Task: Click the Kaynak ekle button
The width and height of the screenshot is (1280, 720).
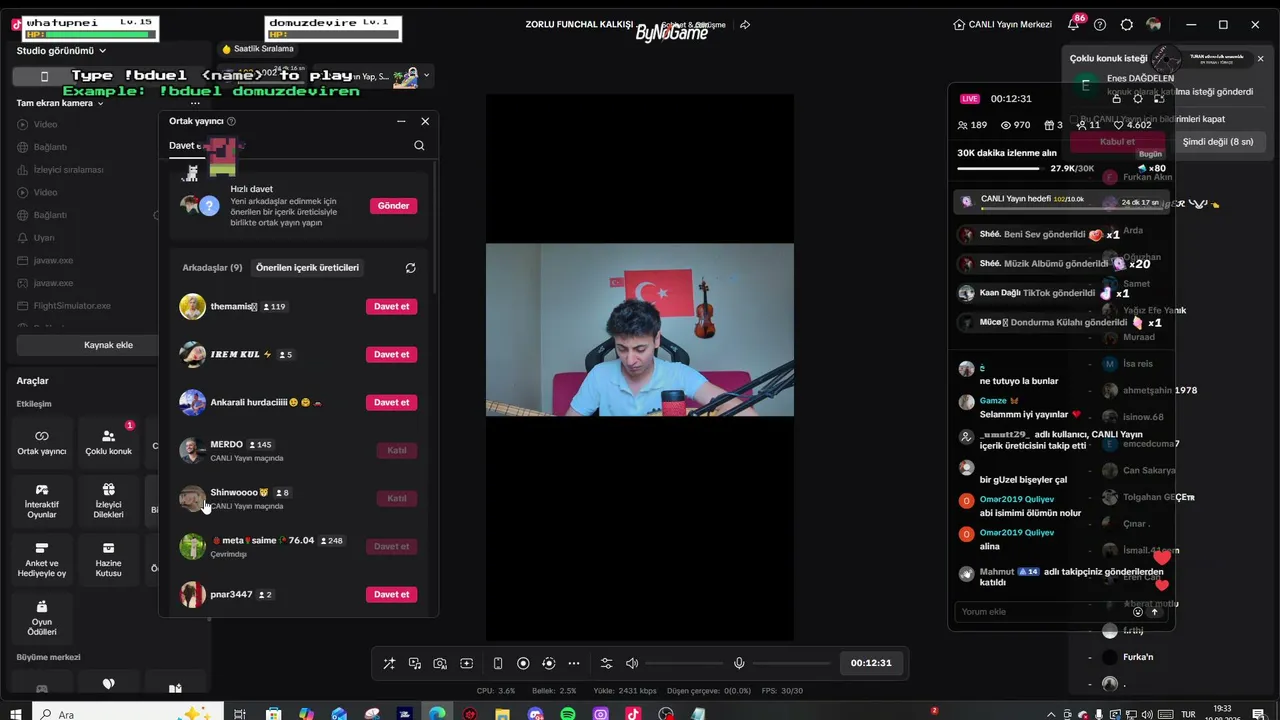Action: click(108, 345)
